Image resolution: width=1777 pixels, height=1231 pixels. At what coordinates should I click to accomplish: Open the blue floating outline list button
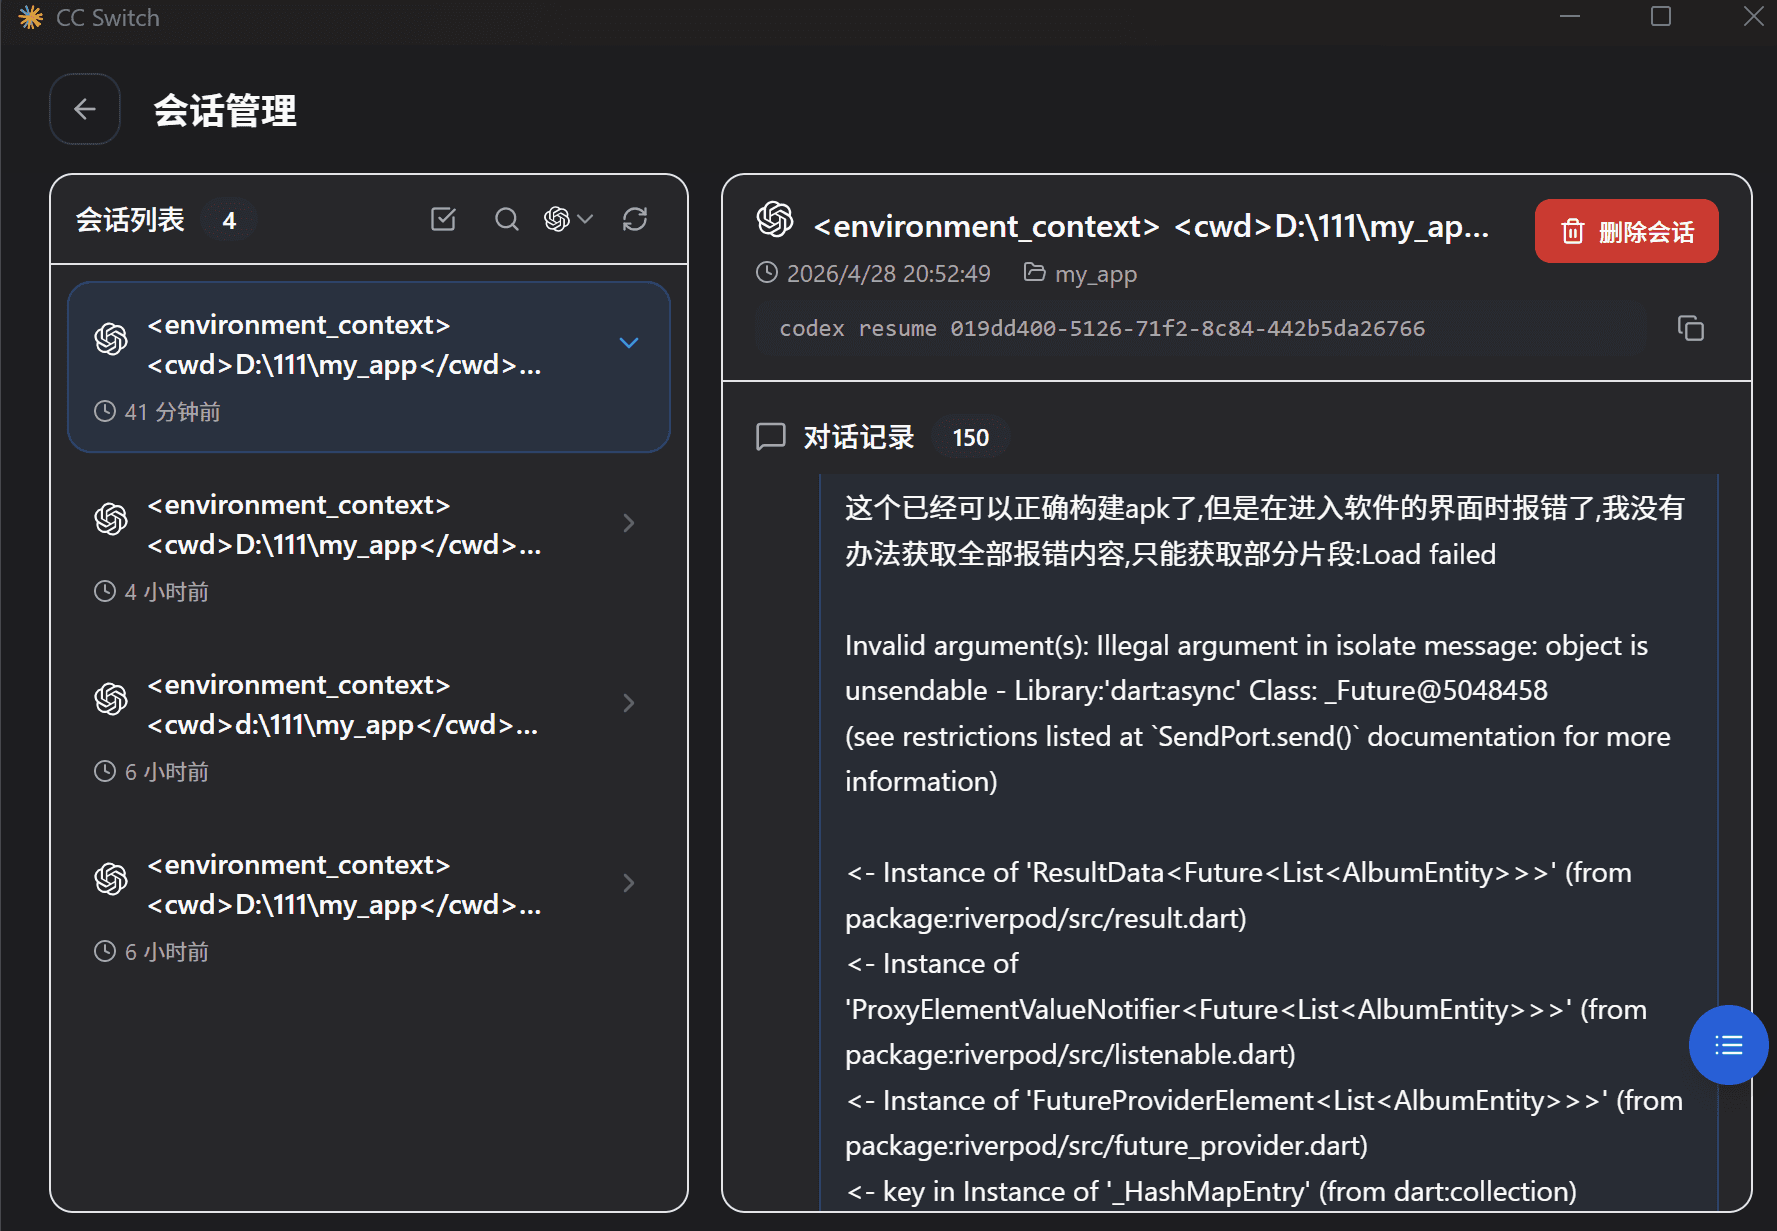pos(1728,1045)
